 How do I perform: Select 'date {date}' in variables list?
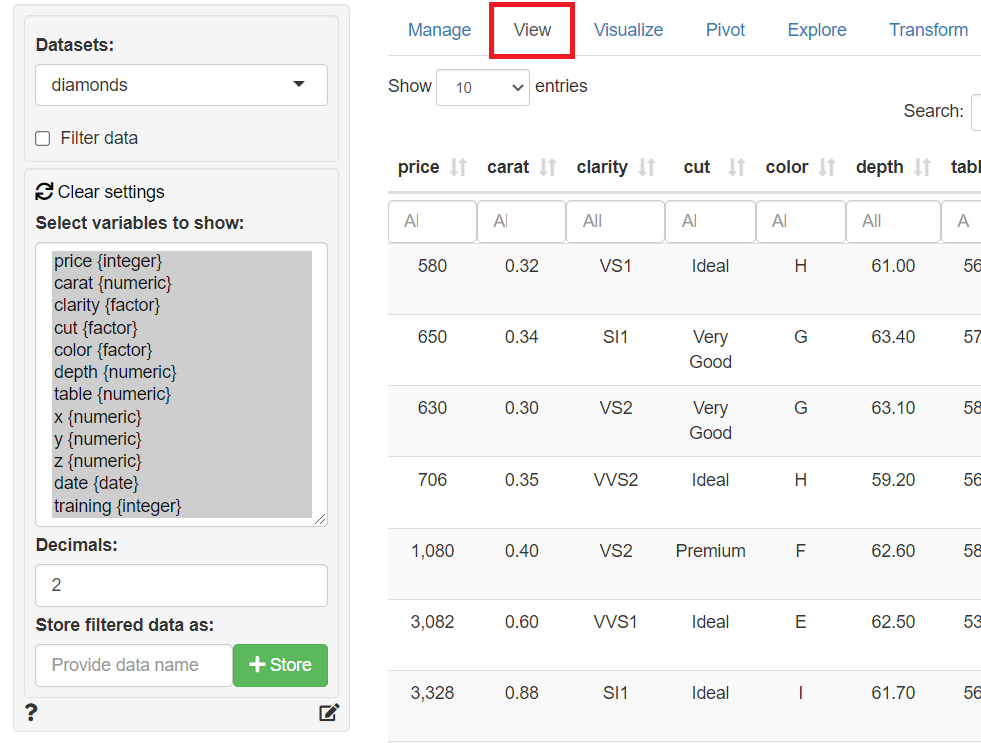[x=96, y=483]
